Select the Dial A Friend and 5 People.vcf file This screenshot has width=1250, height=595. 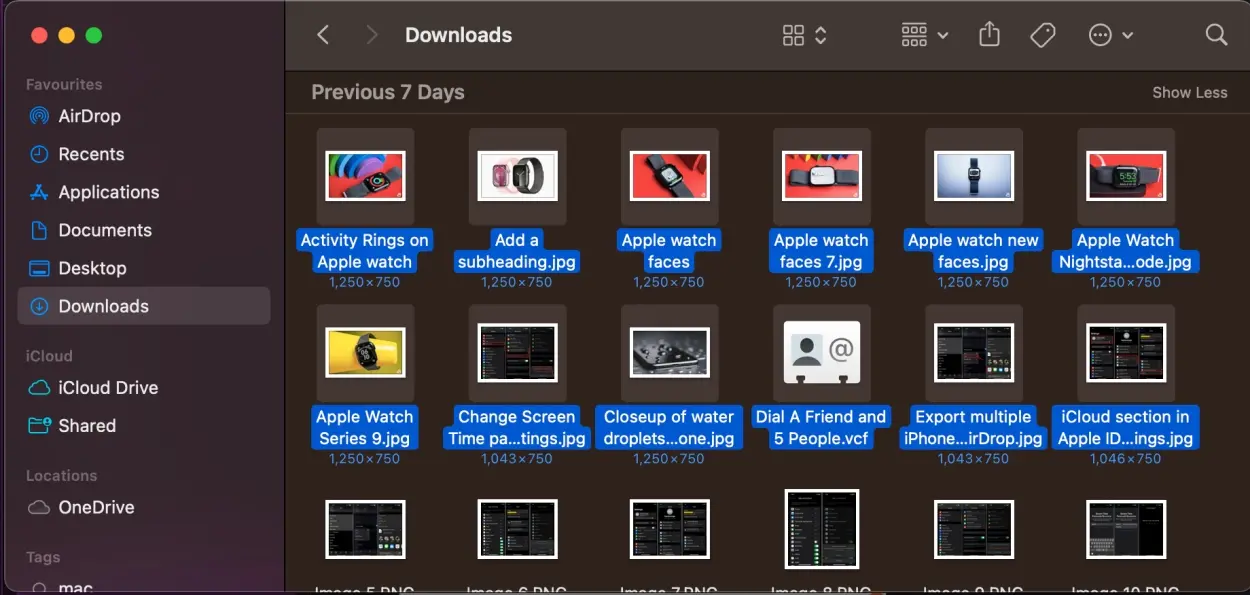821,353
